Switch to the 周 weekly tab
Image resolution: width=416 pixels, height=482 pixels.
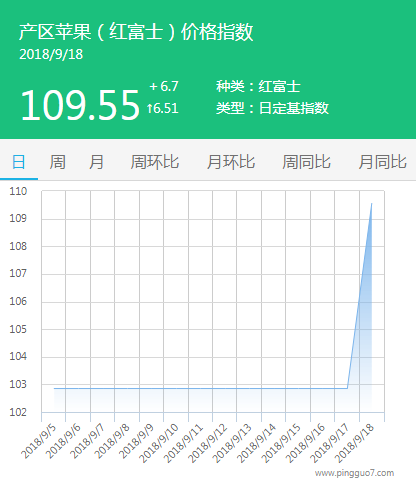click(57, 162)
